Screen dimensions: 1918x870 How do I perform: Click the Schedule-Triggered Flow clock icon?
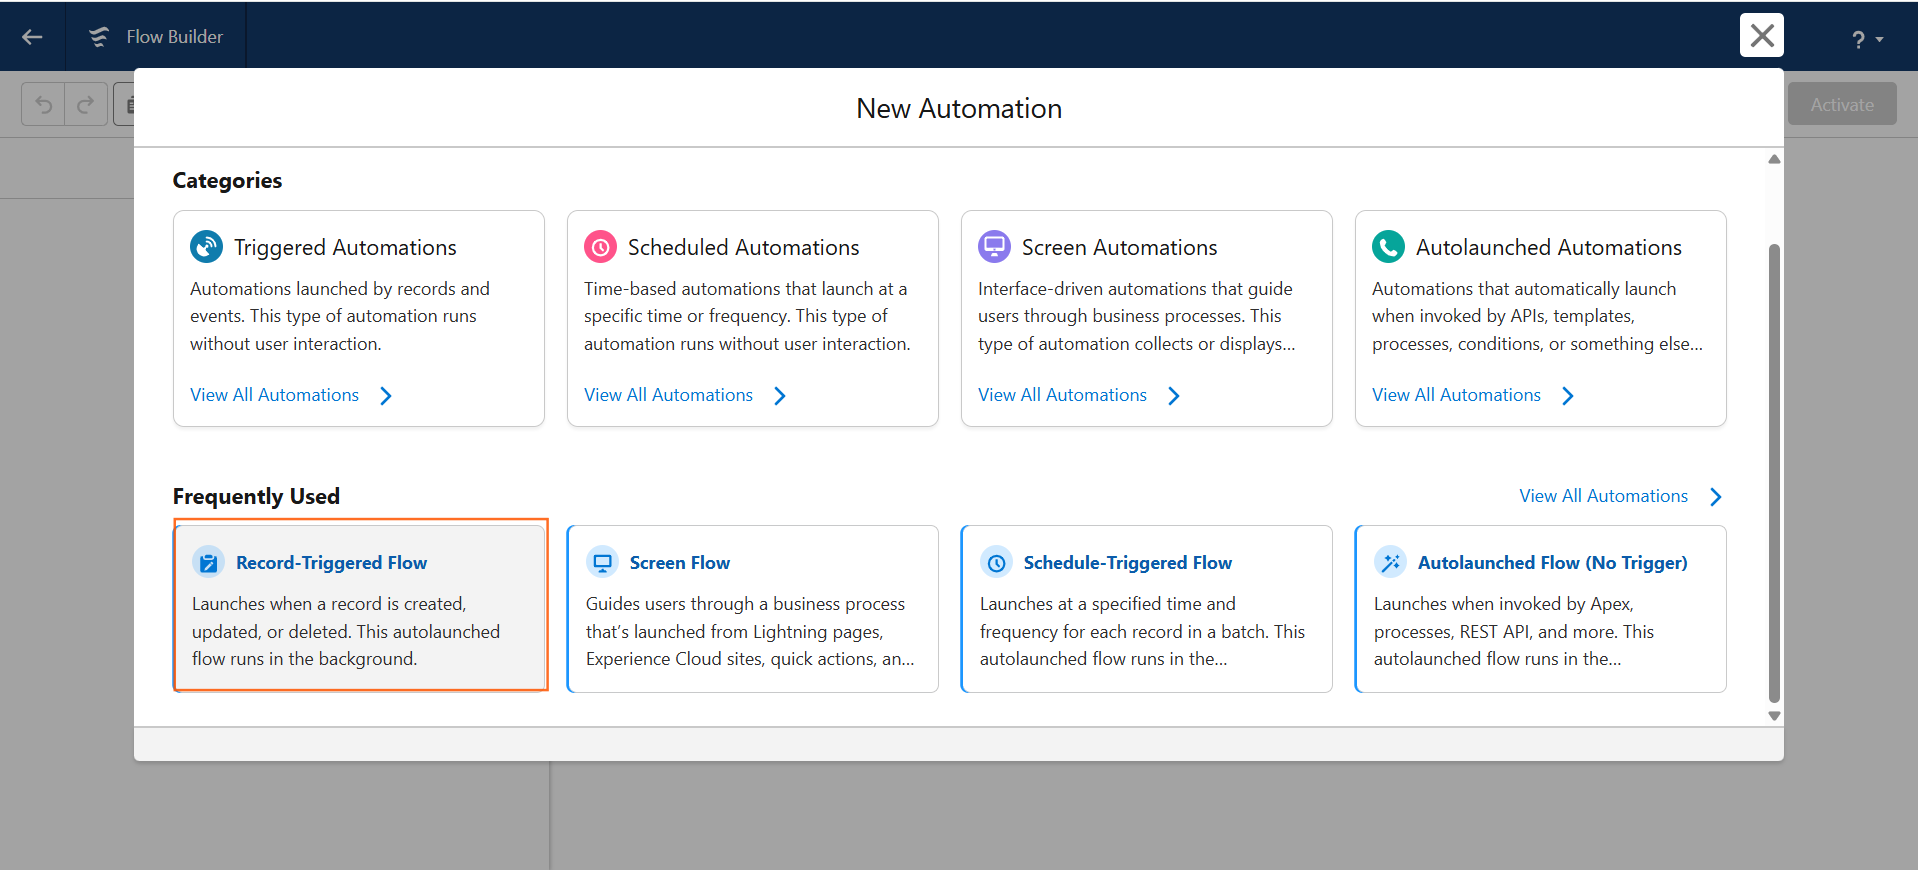pyautogui.click(x=996, y=563)
